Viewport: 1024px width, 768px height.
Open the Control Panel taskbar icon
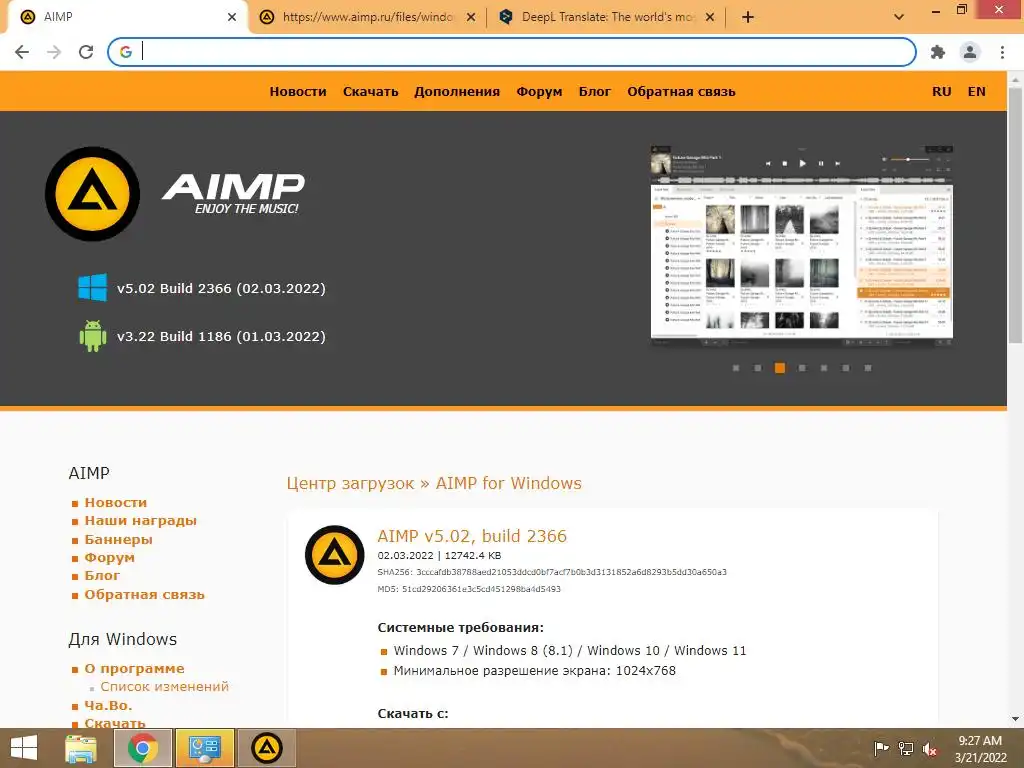coord(204,748)
